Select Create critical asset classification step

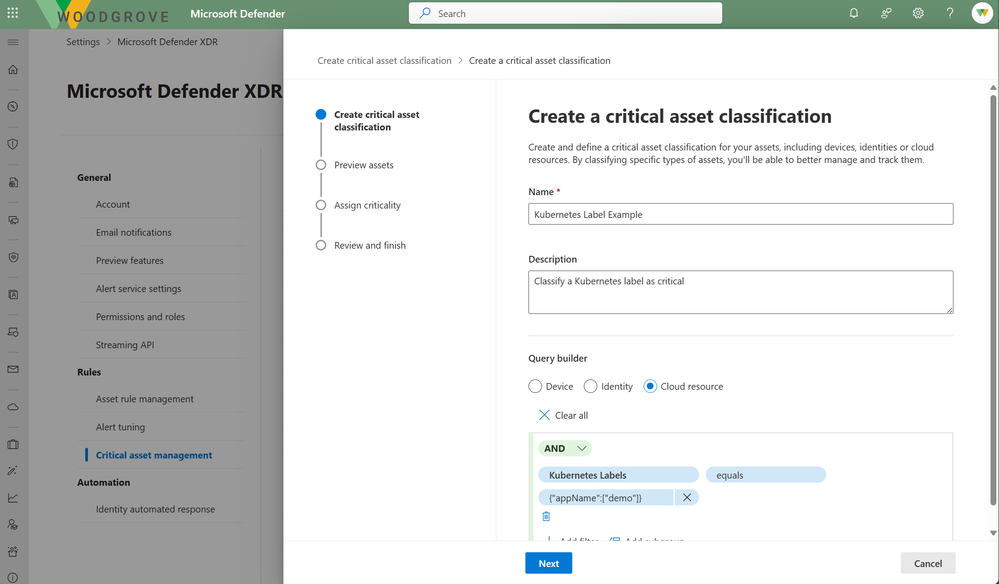(x=377, y=121)
